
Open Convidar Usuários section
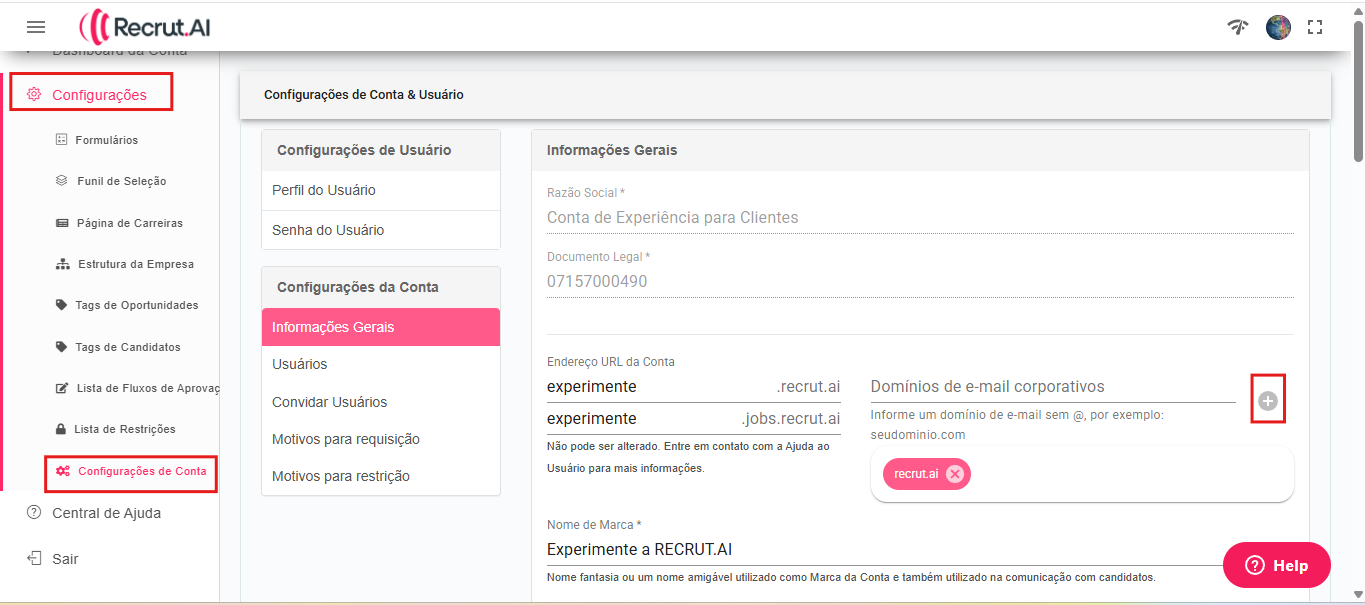pyautogui.click(x=329, y=402)
